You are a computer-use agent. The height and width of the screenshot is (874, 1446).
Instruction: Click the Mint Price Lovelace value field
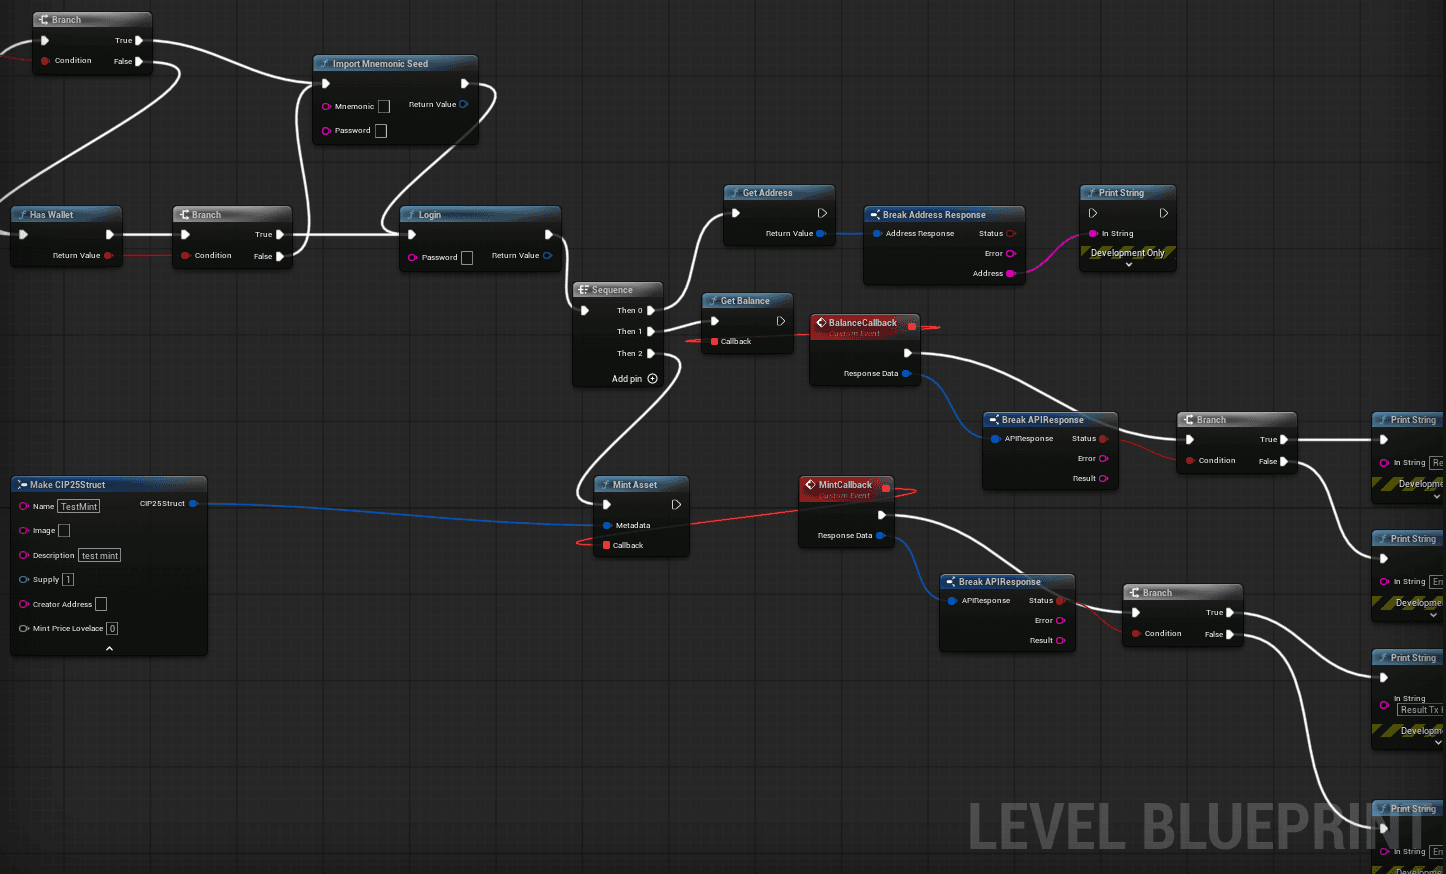(x=112, y=629)
